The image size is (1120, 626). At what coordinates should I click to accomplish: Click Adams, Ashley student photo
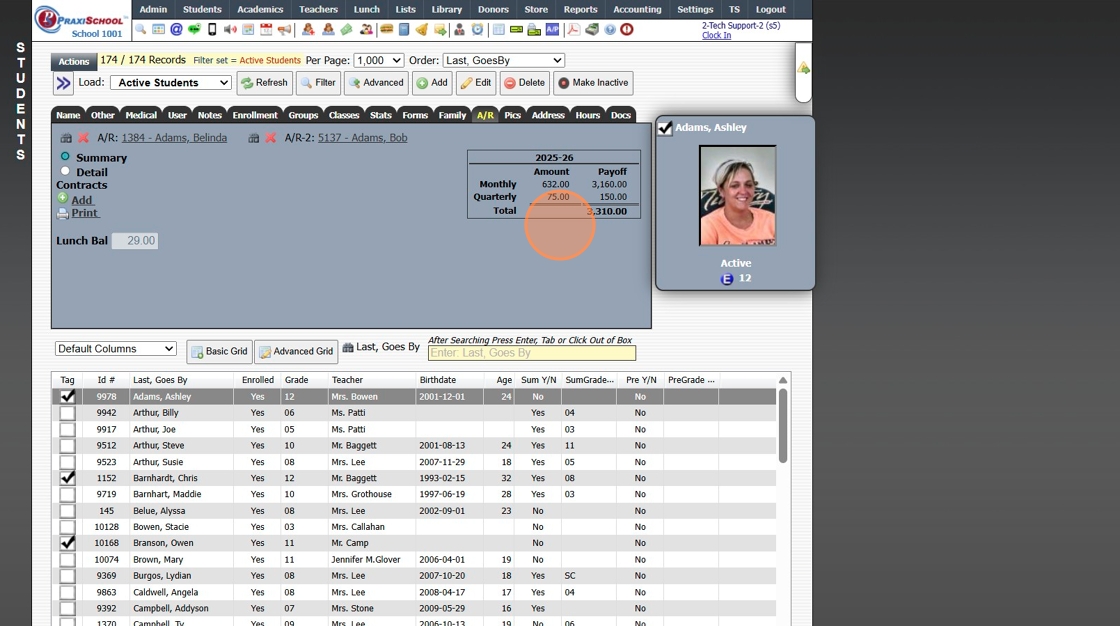click(x=737, y=196)
